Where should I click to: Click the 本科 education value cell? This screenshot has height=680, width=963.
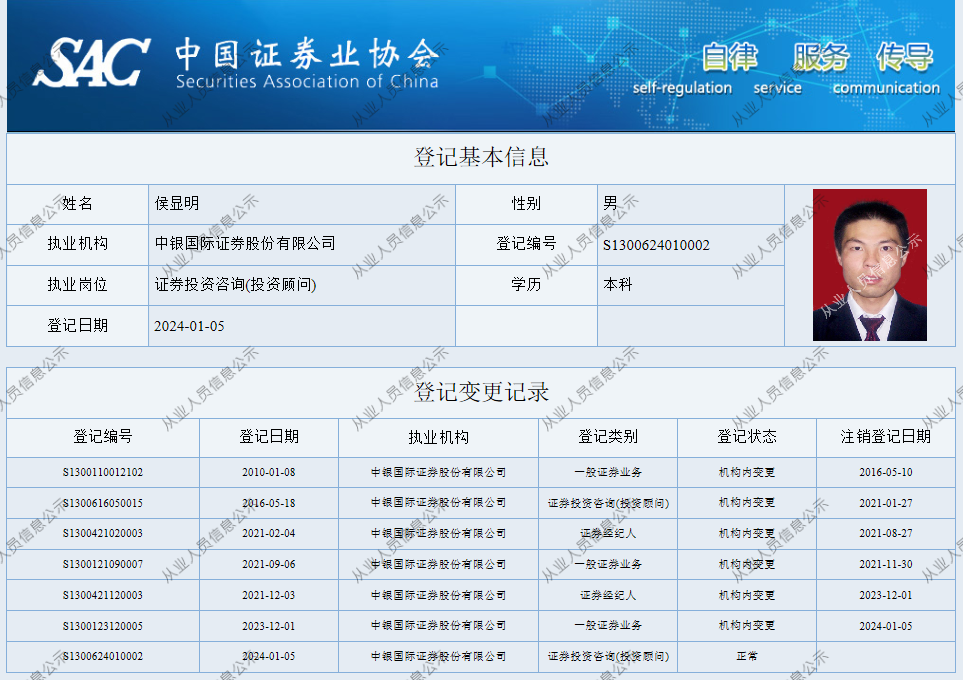(618, 285)
